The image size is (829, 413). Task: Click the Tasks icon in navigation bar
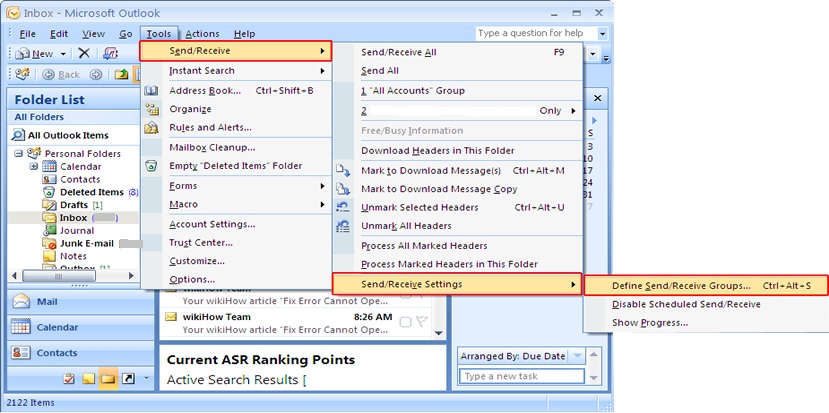[x=69, y=379]
